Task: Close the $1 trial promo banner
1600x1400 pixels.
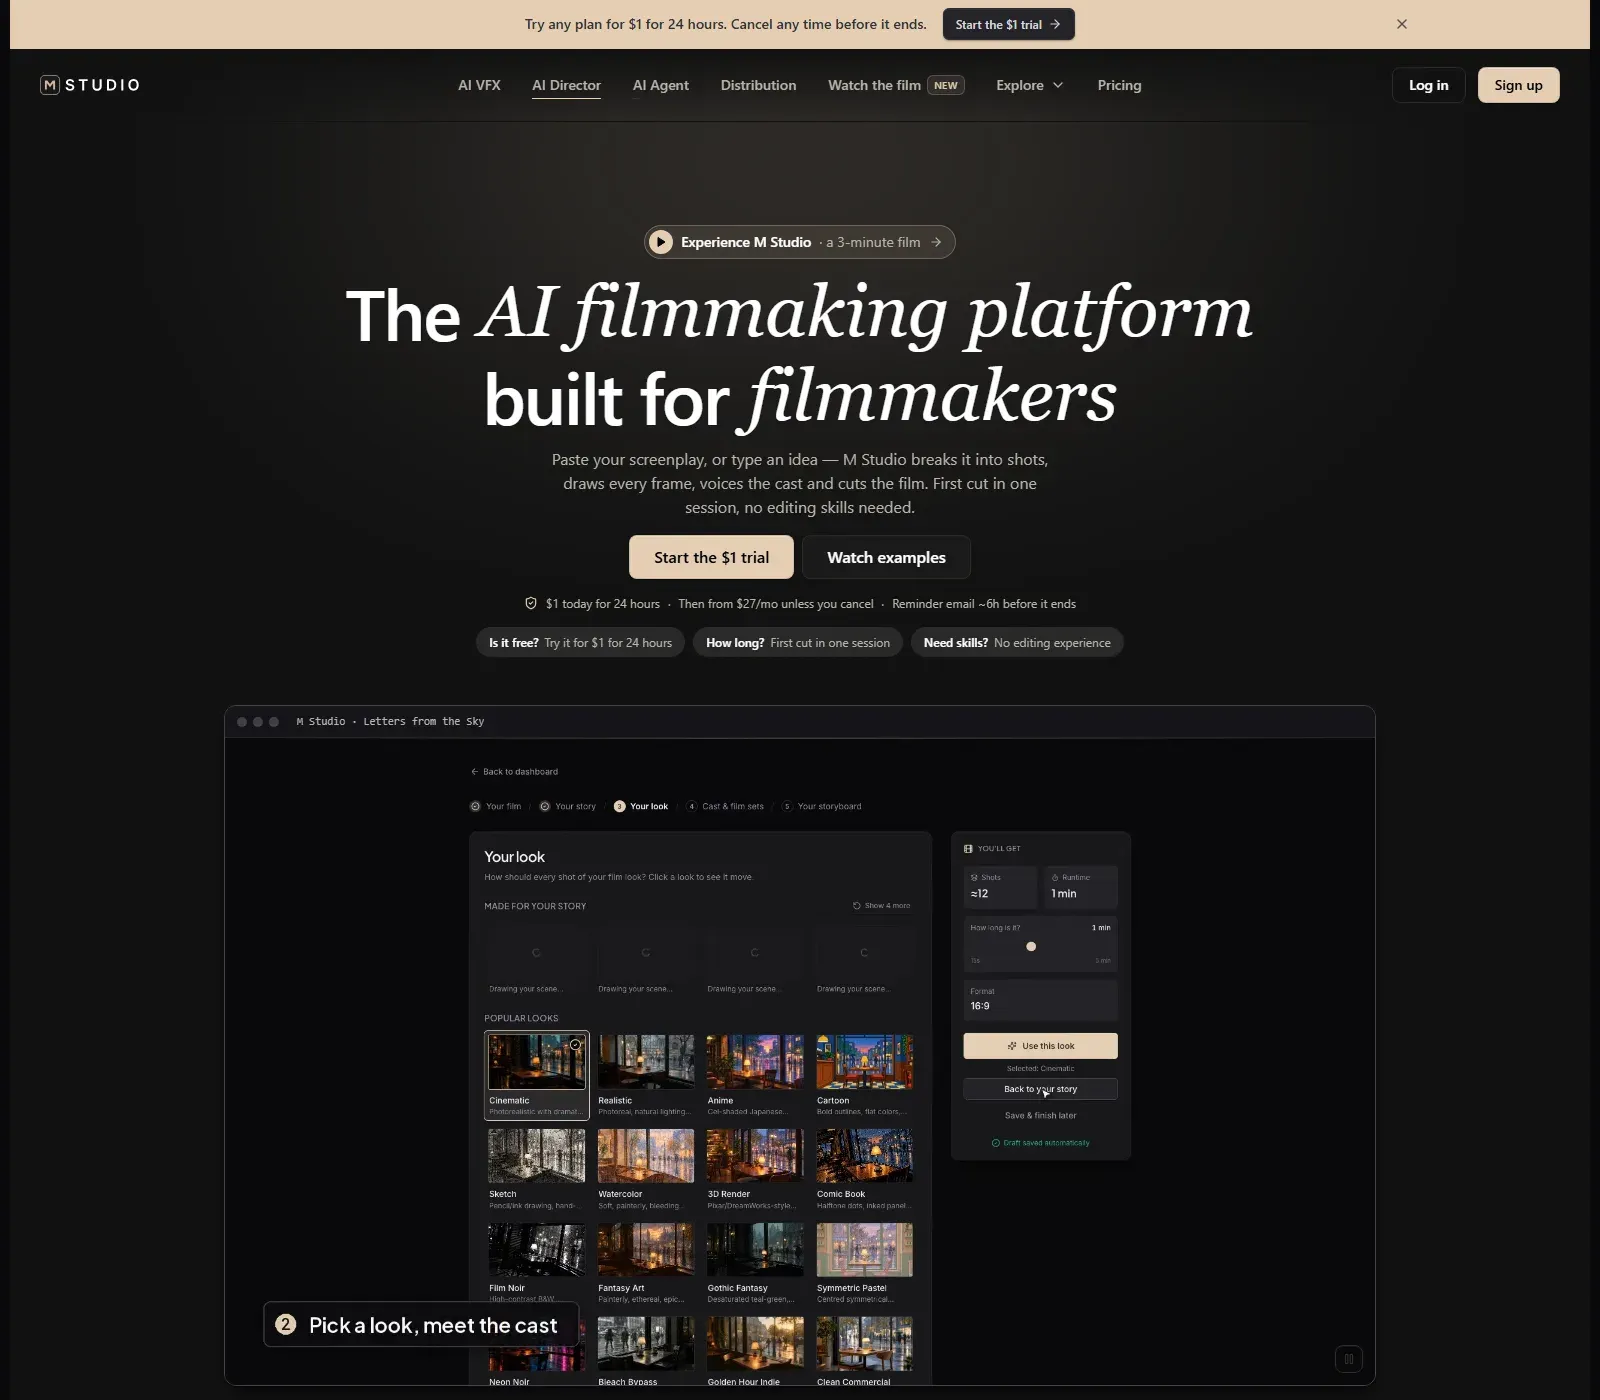Action: coord(1402,24)
